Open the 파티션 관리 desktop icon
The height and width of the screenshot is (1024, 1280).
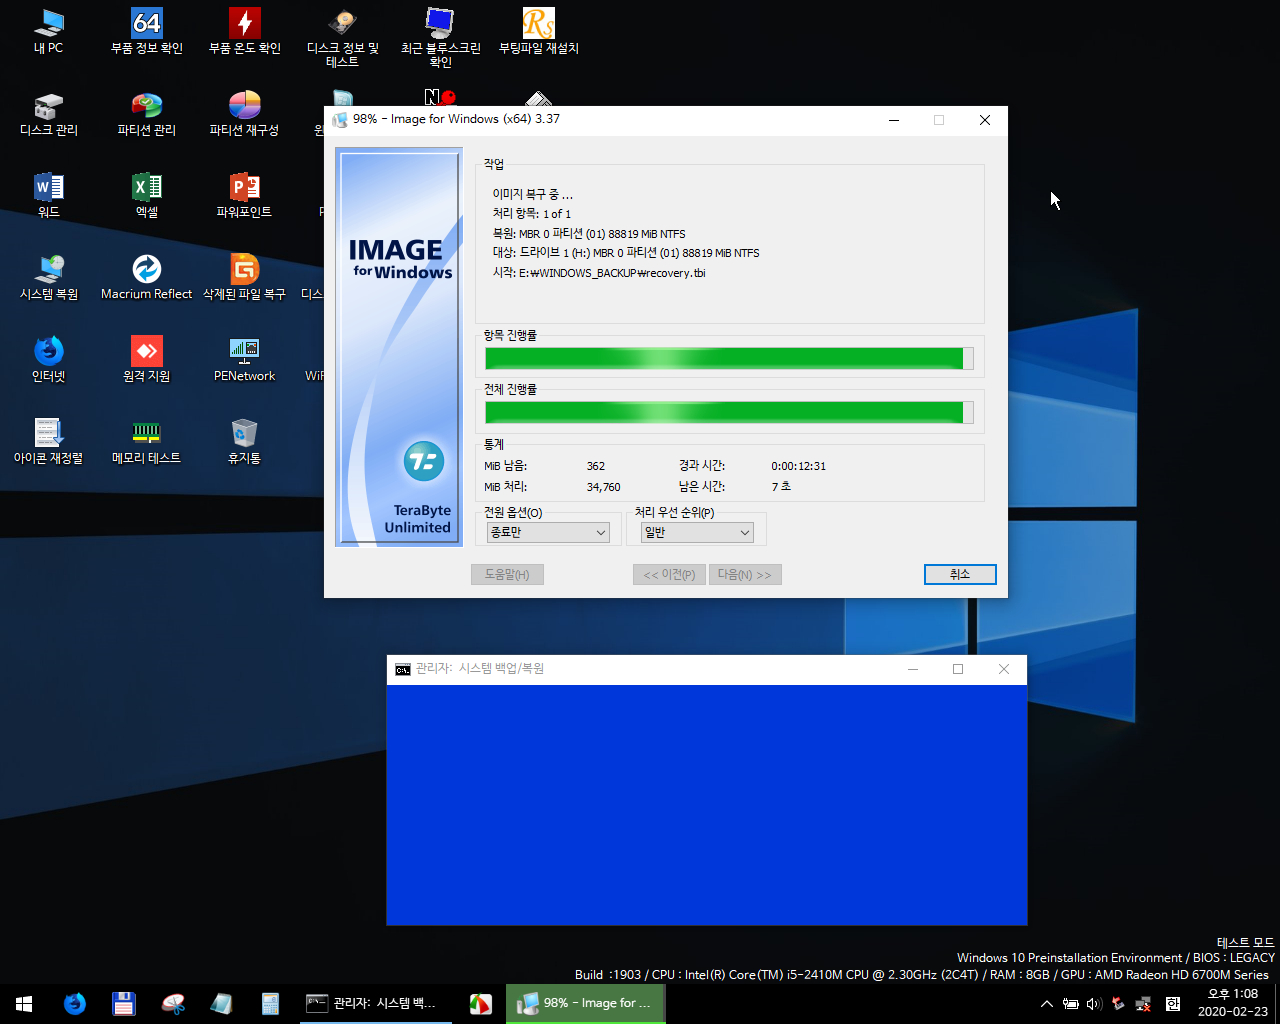[x=147, y=114]
